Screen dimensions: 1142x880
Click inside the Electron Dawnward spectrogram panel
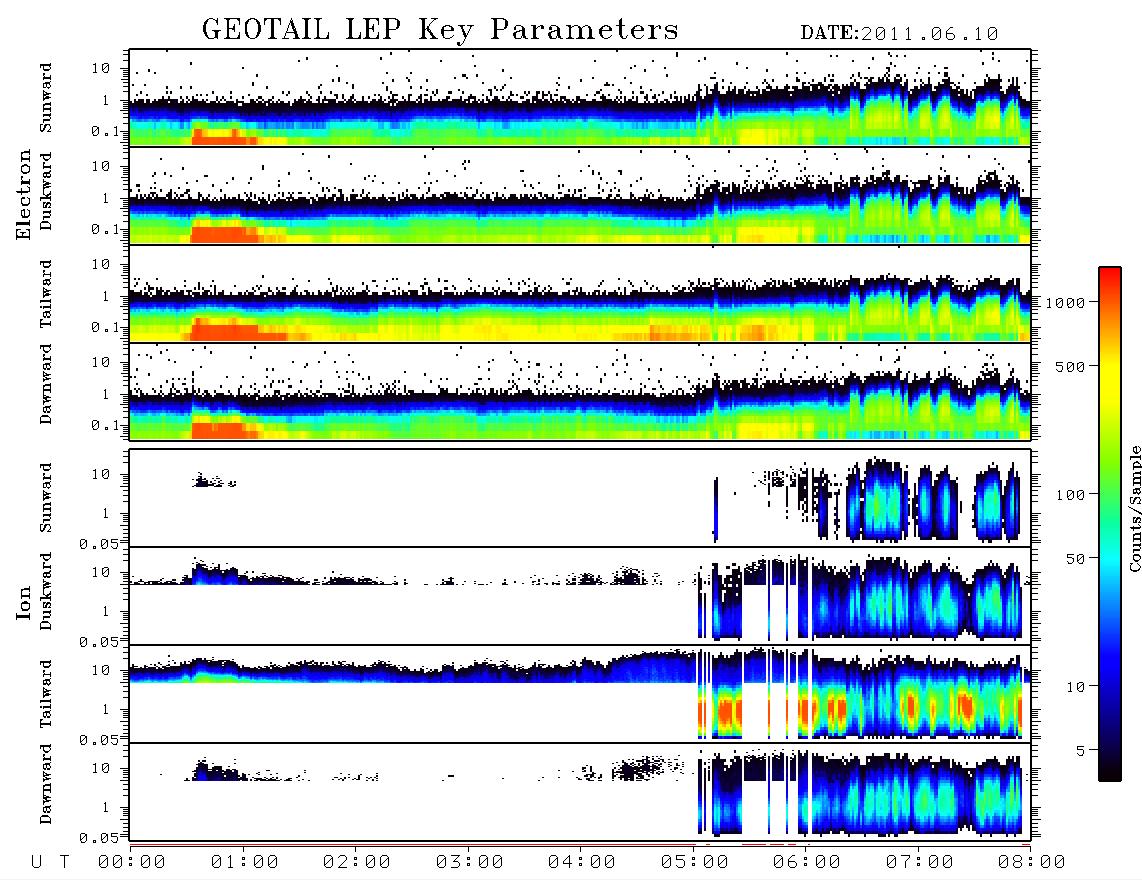[580, 392]
